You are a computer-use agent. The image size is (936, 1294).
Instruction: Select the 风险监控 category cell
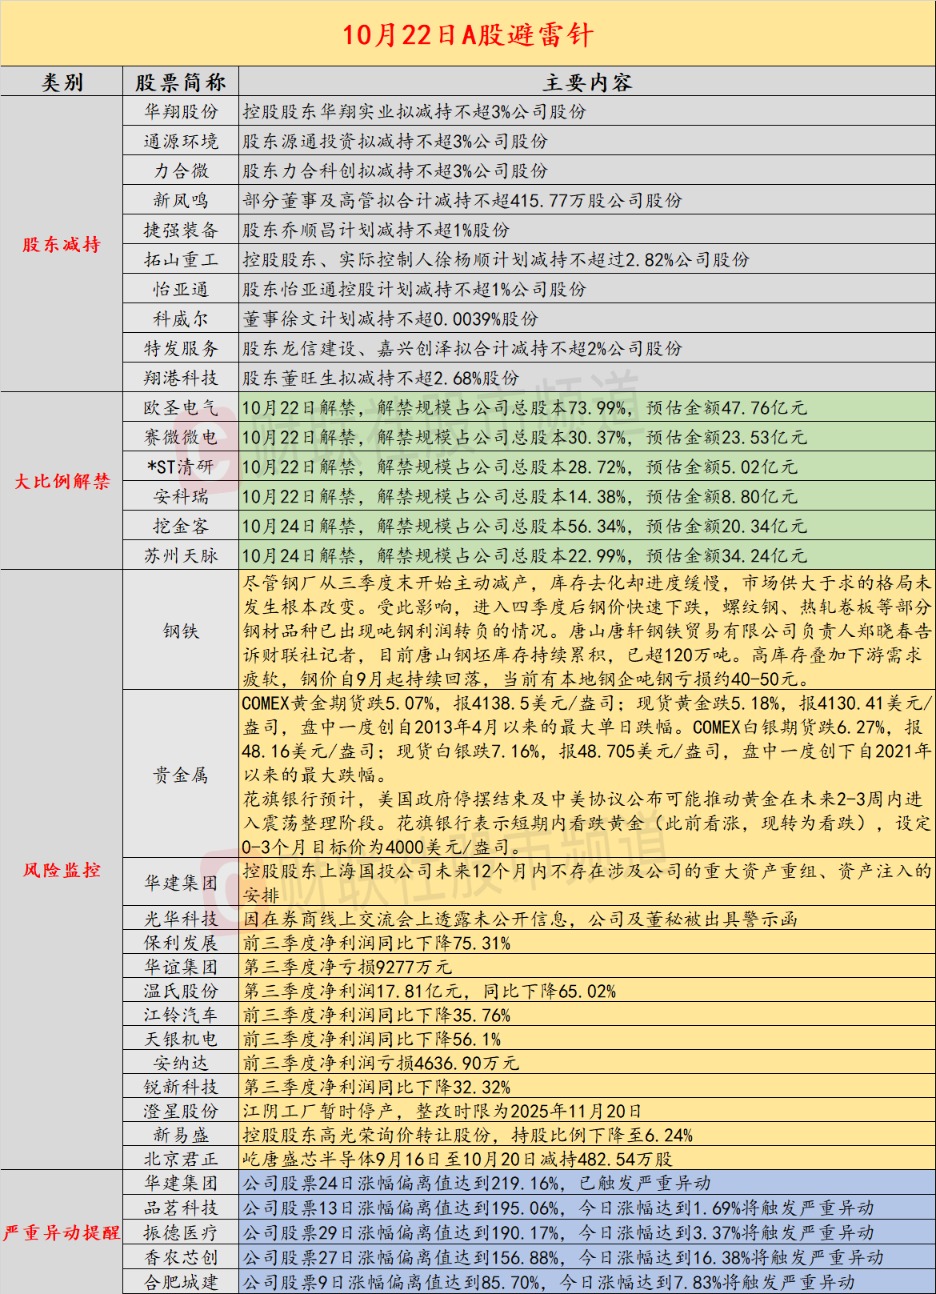point(62,870)
